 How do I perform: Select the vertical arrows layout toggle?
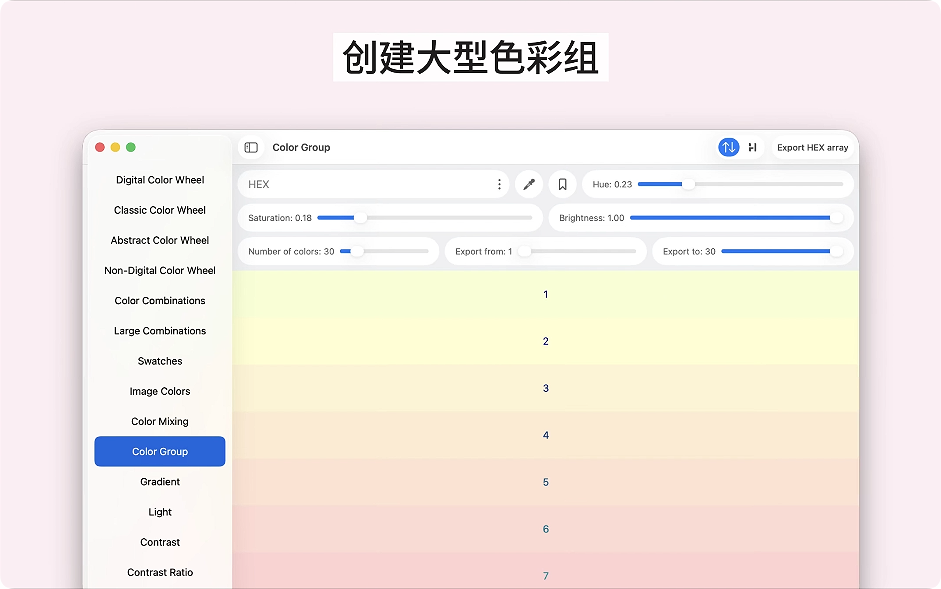(728, 147)
